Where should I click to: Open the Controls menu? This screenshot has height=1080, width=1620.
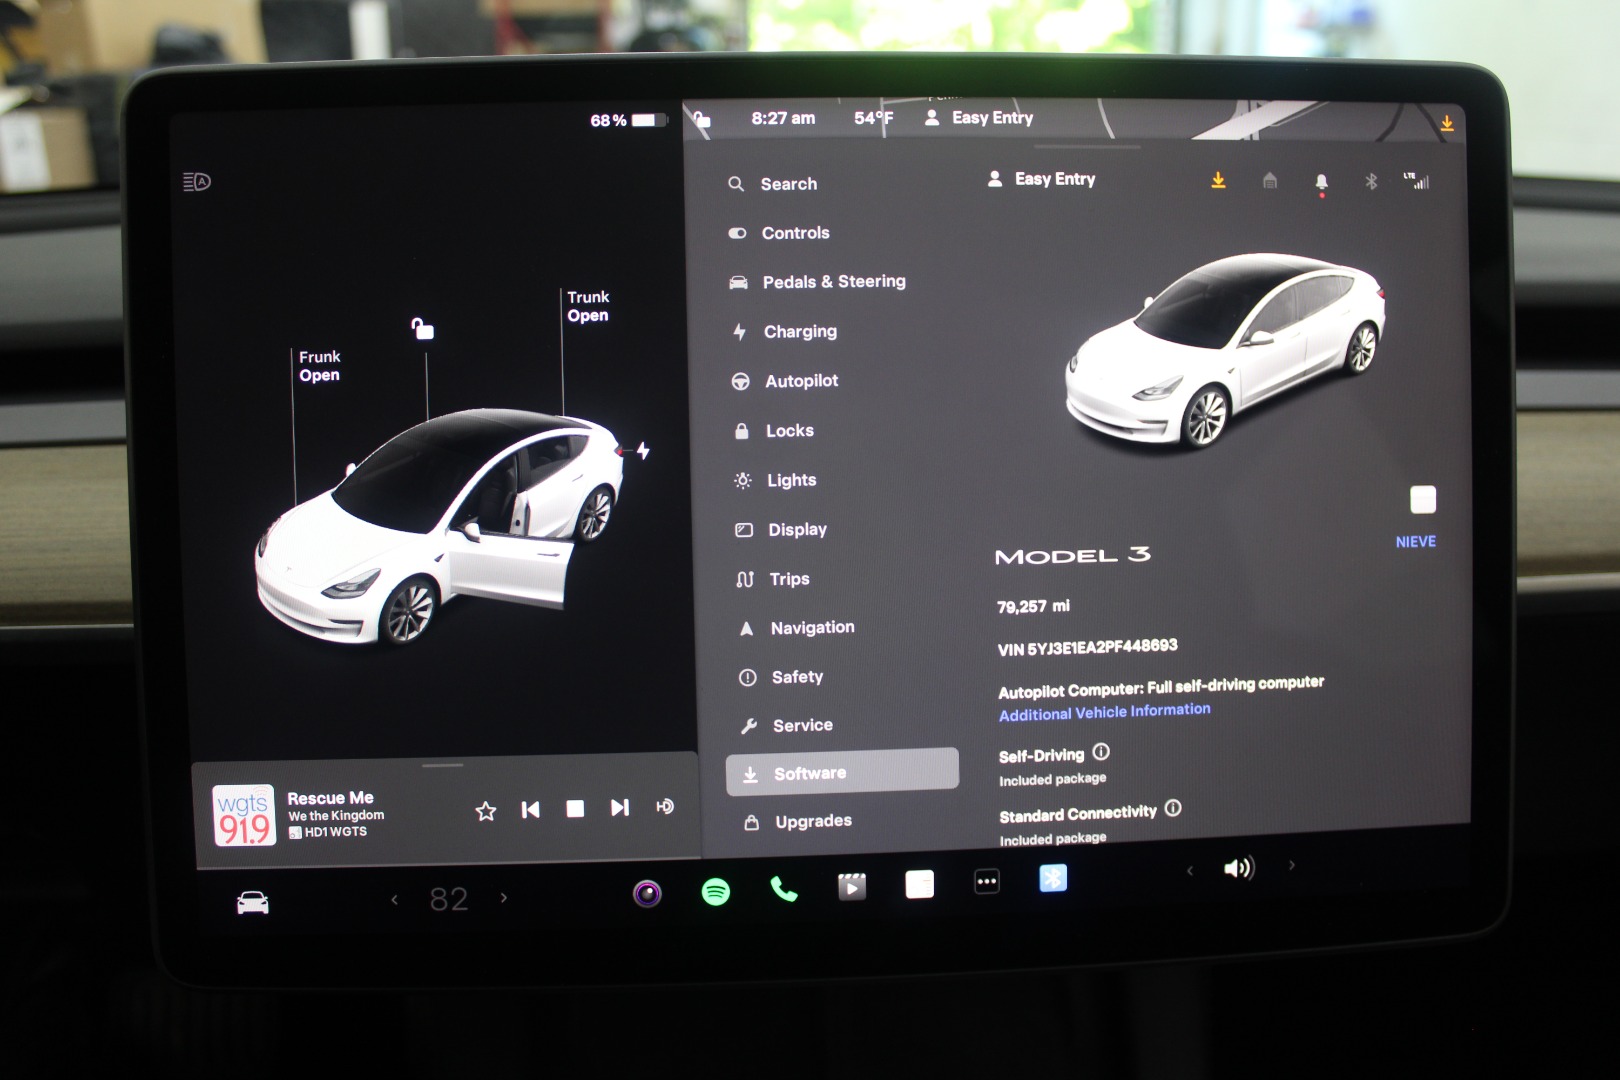[x=779, y=233]
